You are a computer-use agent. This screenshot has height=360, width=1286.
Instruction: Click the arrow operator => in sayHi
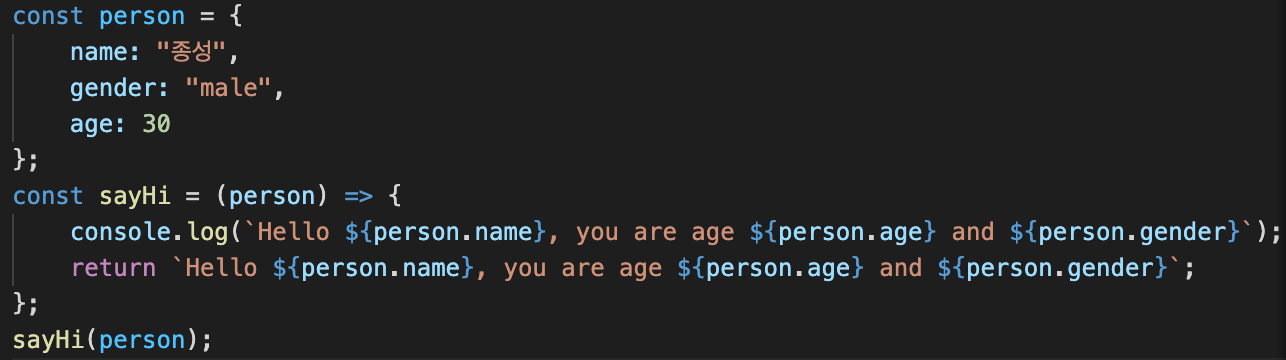pos(359,195)
